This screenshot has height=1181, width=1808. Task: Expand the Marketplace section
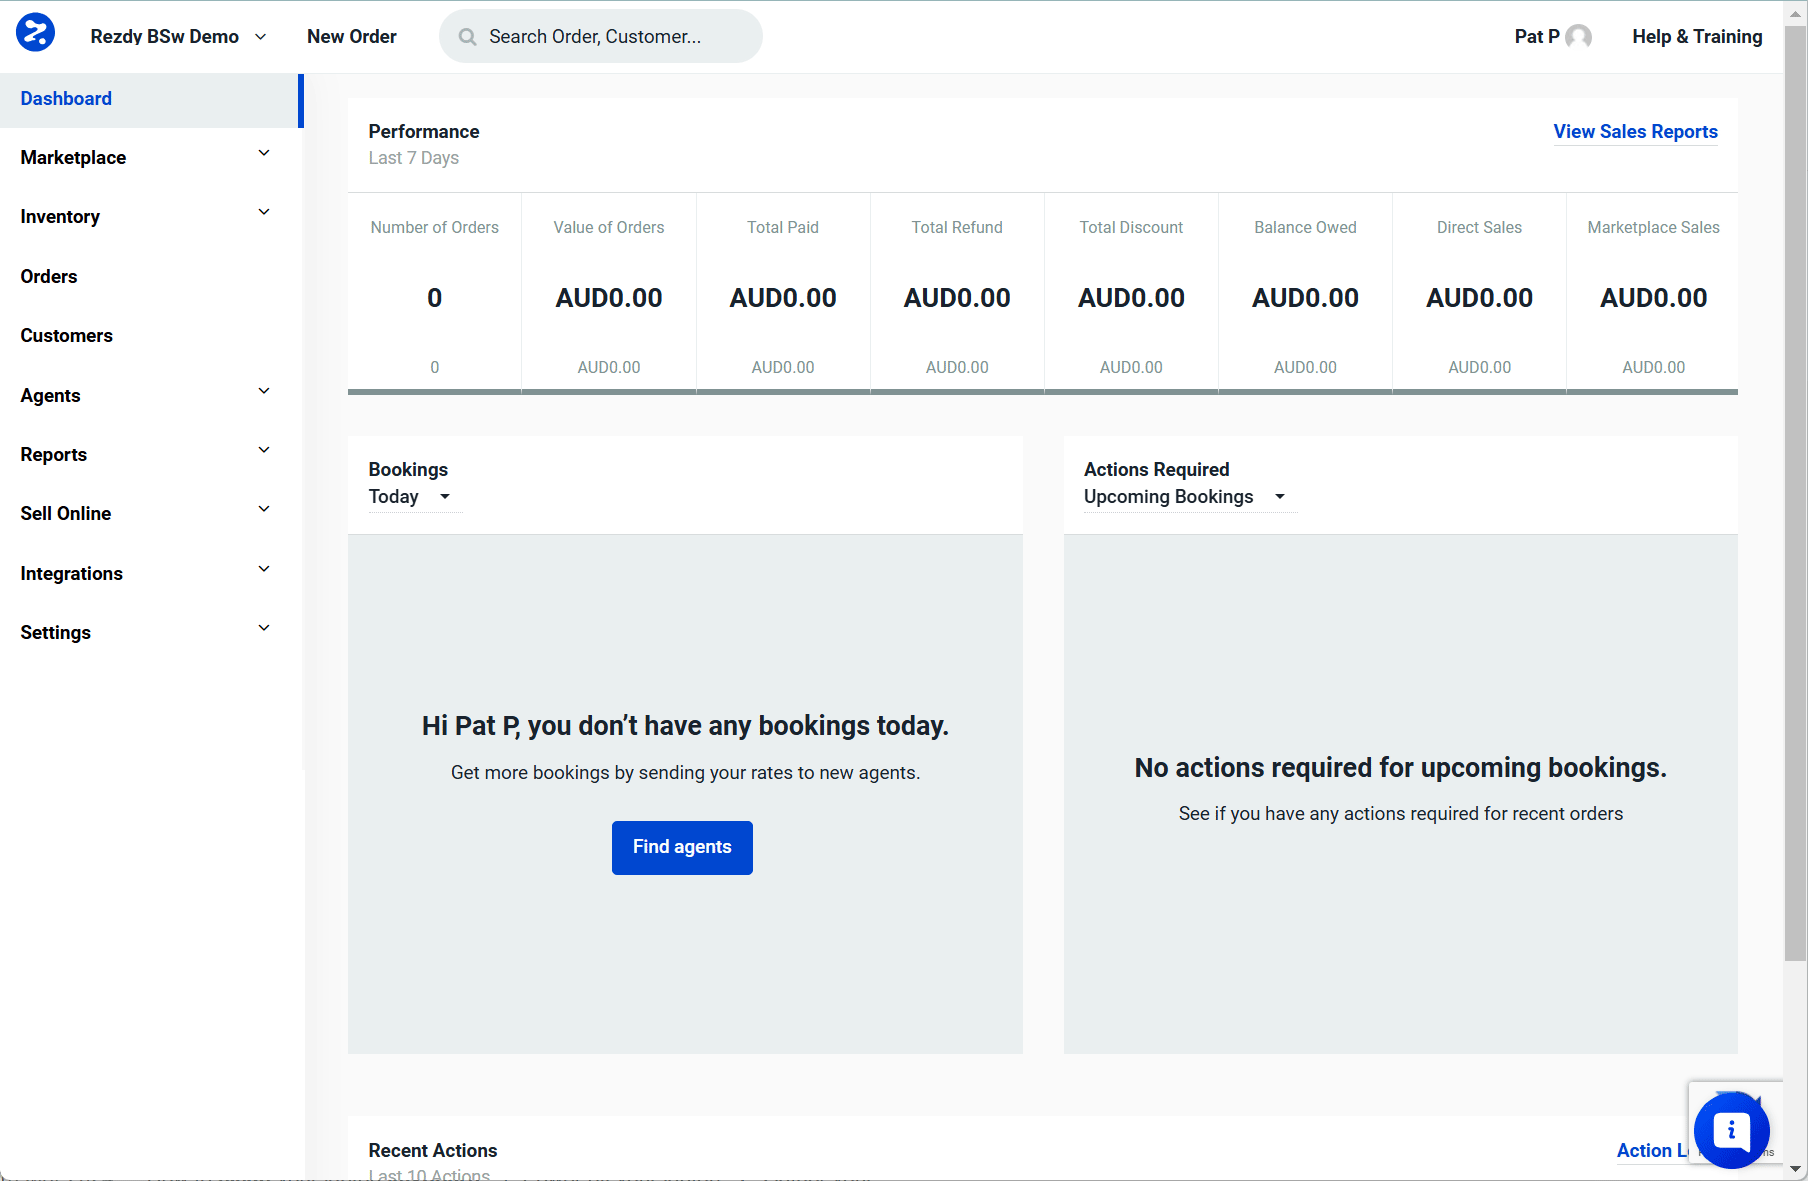click(264, 153)
